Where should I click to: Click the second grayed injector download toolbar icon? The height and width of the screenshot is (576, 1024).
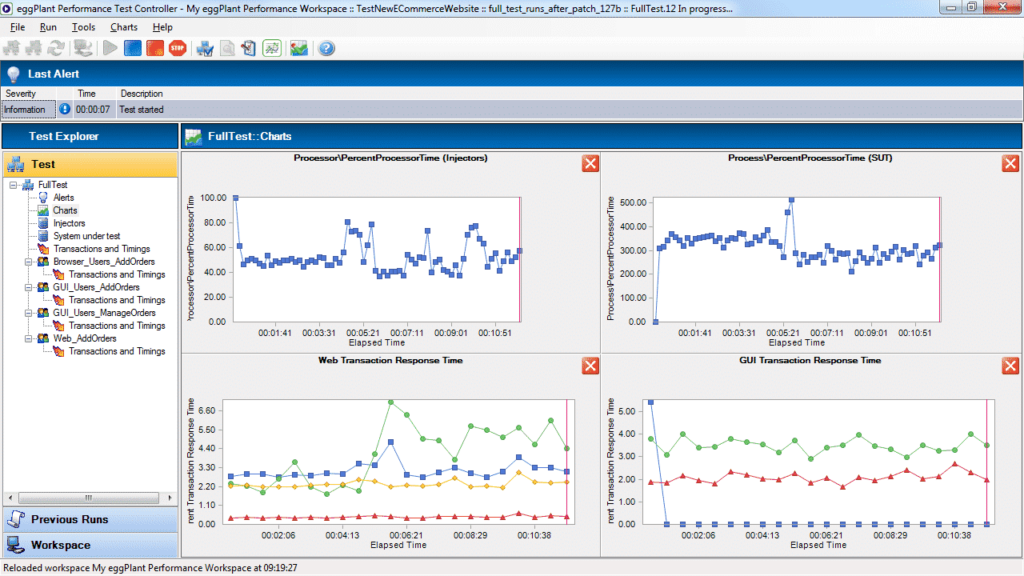[x=34, y=48]
